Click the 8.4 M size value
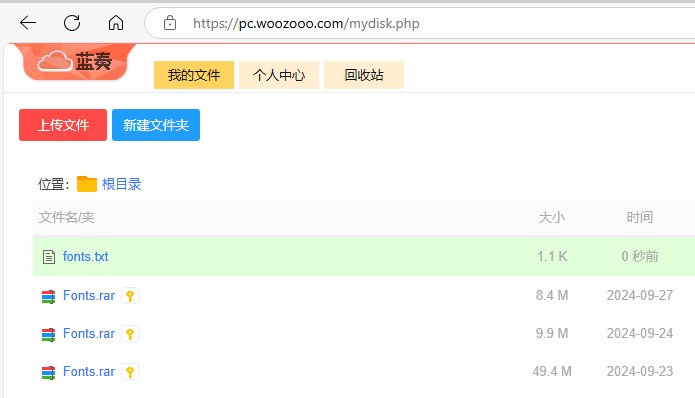Image resolution: width=695 pixels, height=398 pixels. pos(552,295)
